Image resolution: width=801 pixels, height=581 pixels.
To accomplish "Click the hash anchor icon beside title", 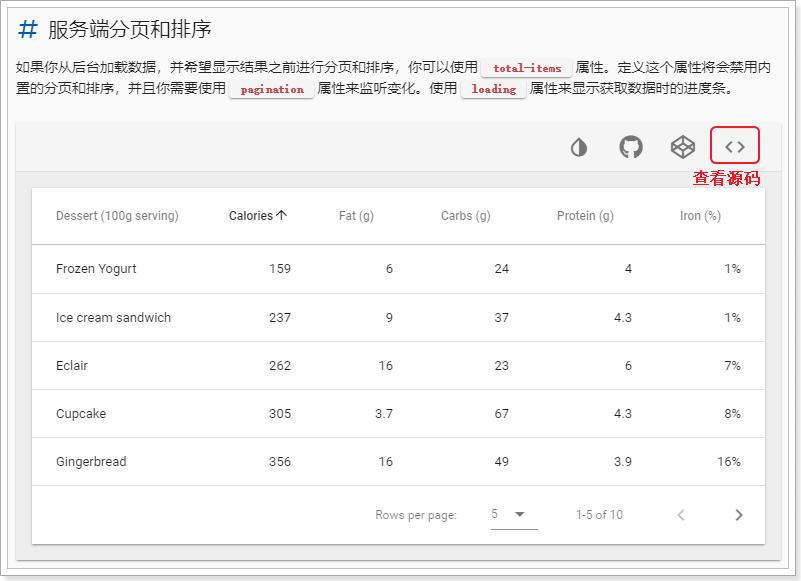I will [x=29, y=29].
